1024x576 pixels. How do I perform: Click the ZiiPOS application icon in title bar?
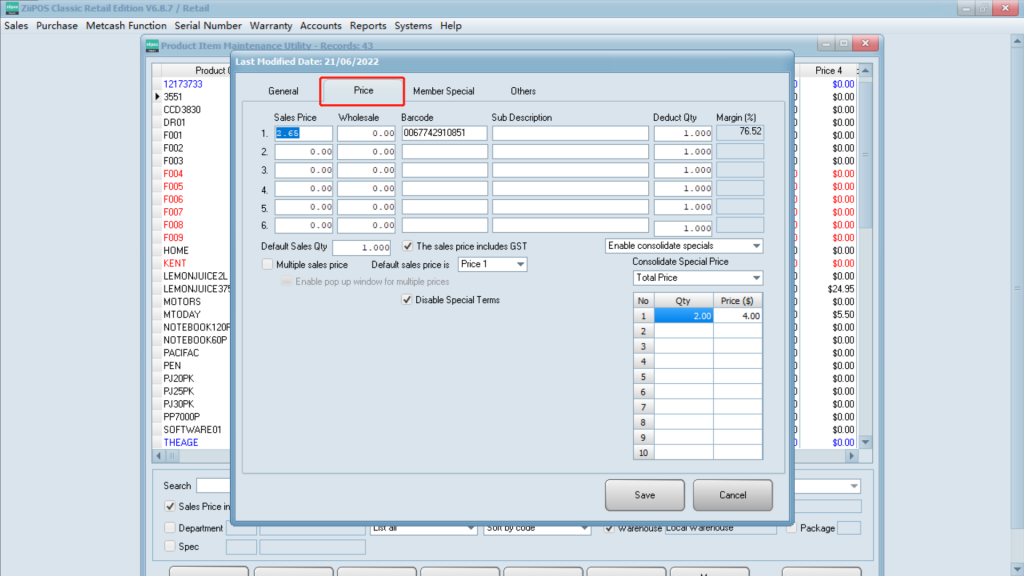pyautogui.click(x=11, y=8)
